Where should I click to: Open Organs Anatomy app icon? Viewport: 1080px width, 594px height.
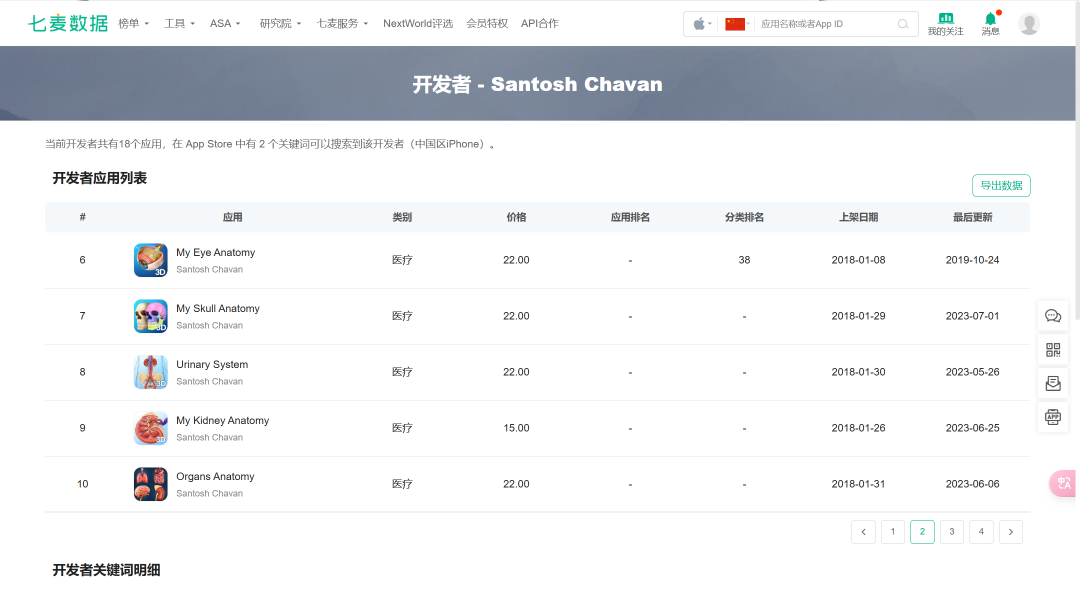click(151, 484)
